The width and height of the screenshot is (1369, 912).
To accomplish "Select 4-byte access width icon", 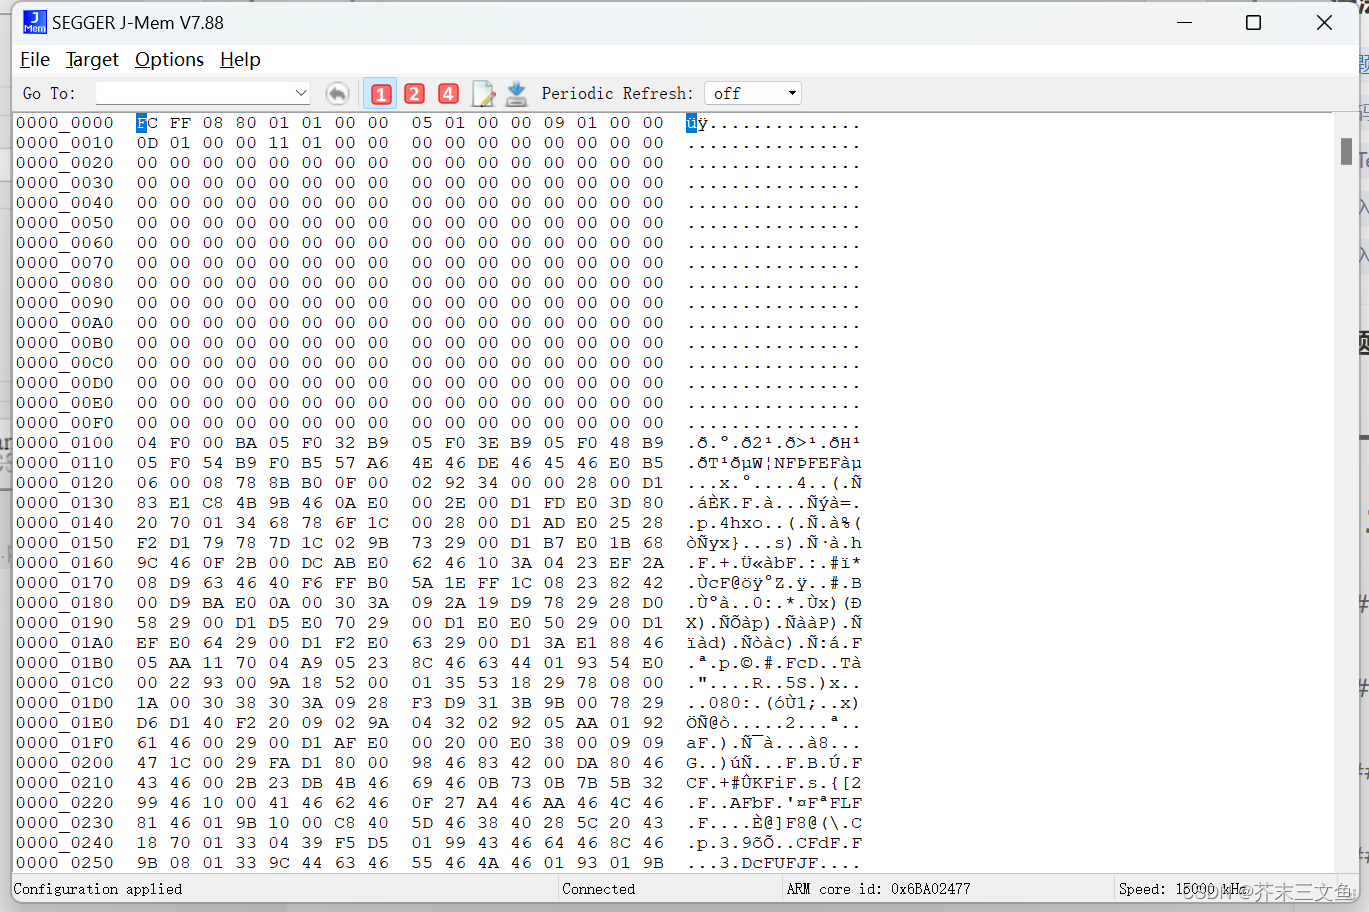I will point(448,93).
